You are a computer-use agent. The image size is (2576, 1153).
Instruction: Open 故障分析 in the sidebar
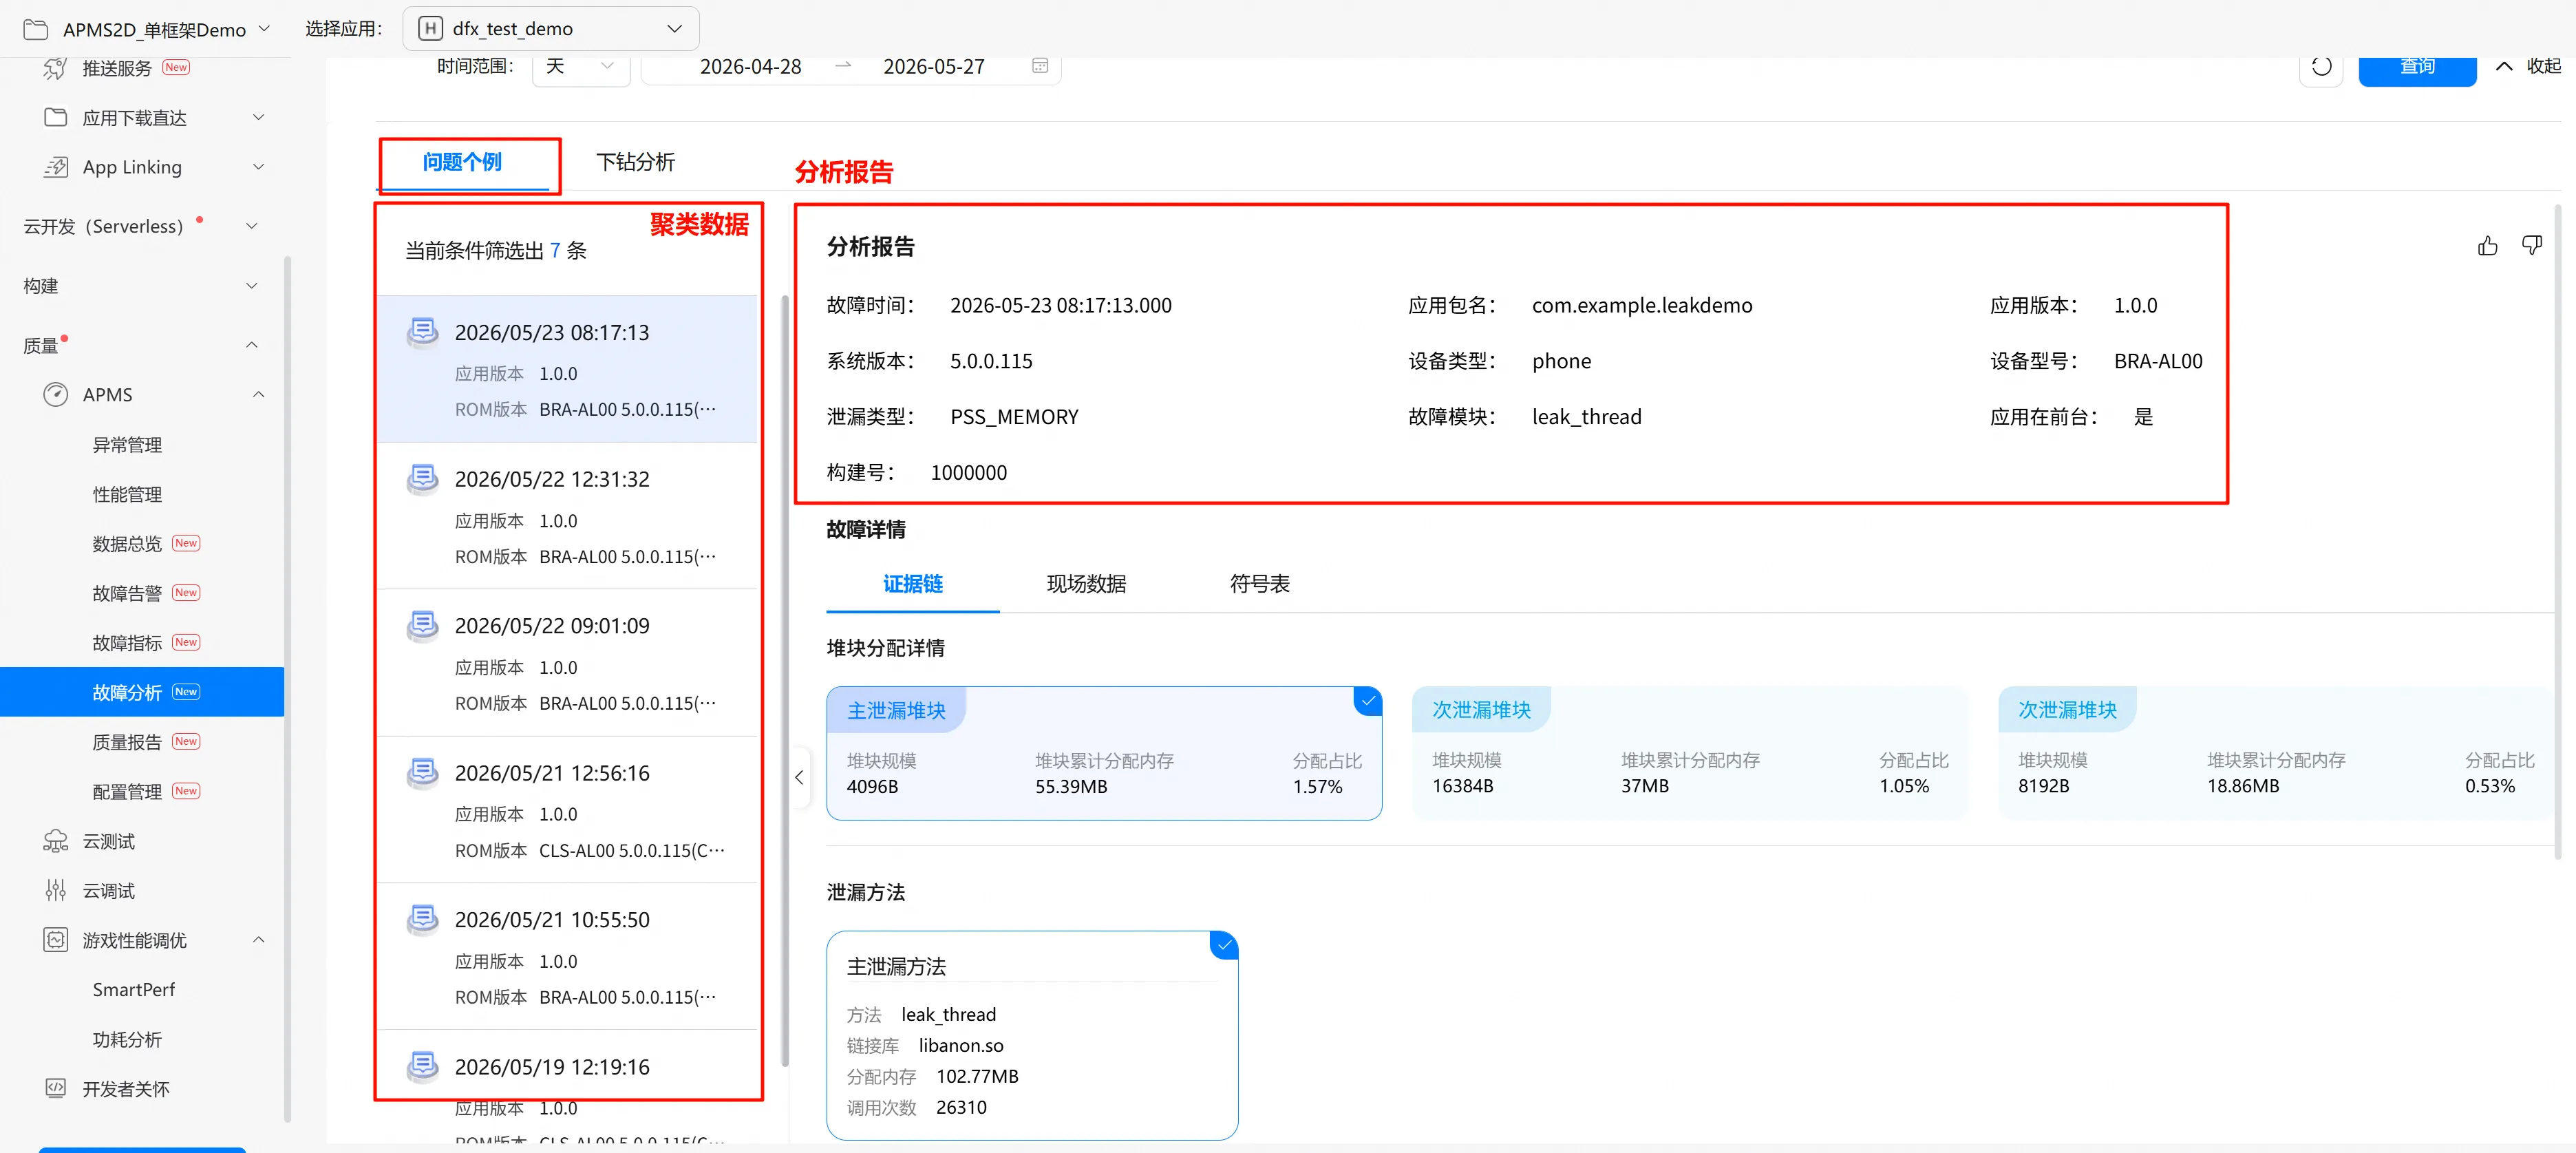pos(142,692)
